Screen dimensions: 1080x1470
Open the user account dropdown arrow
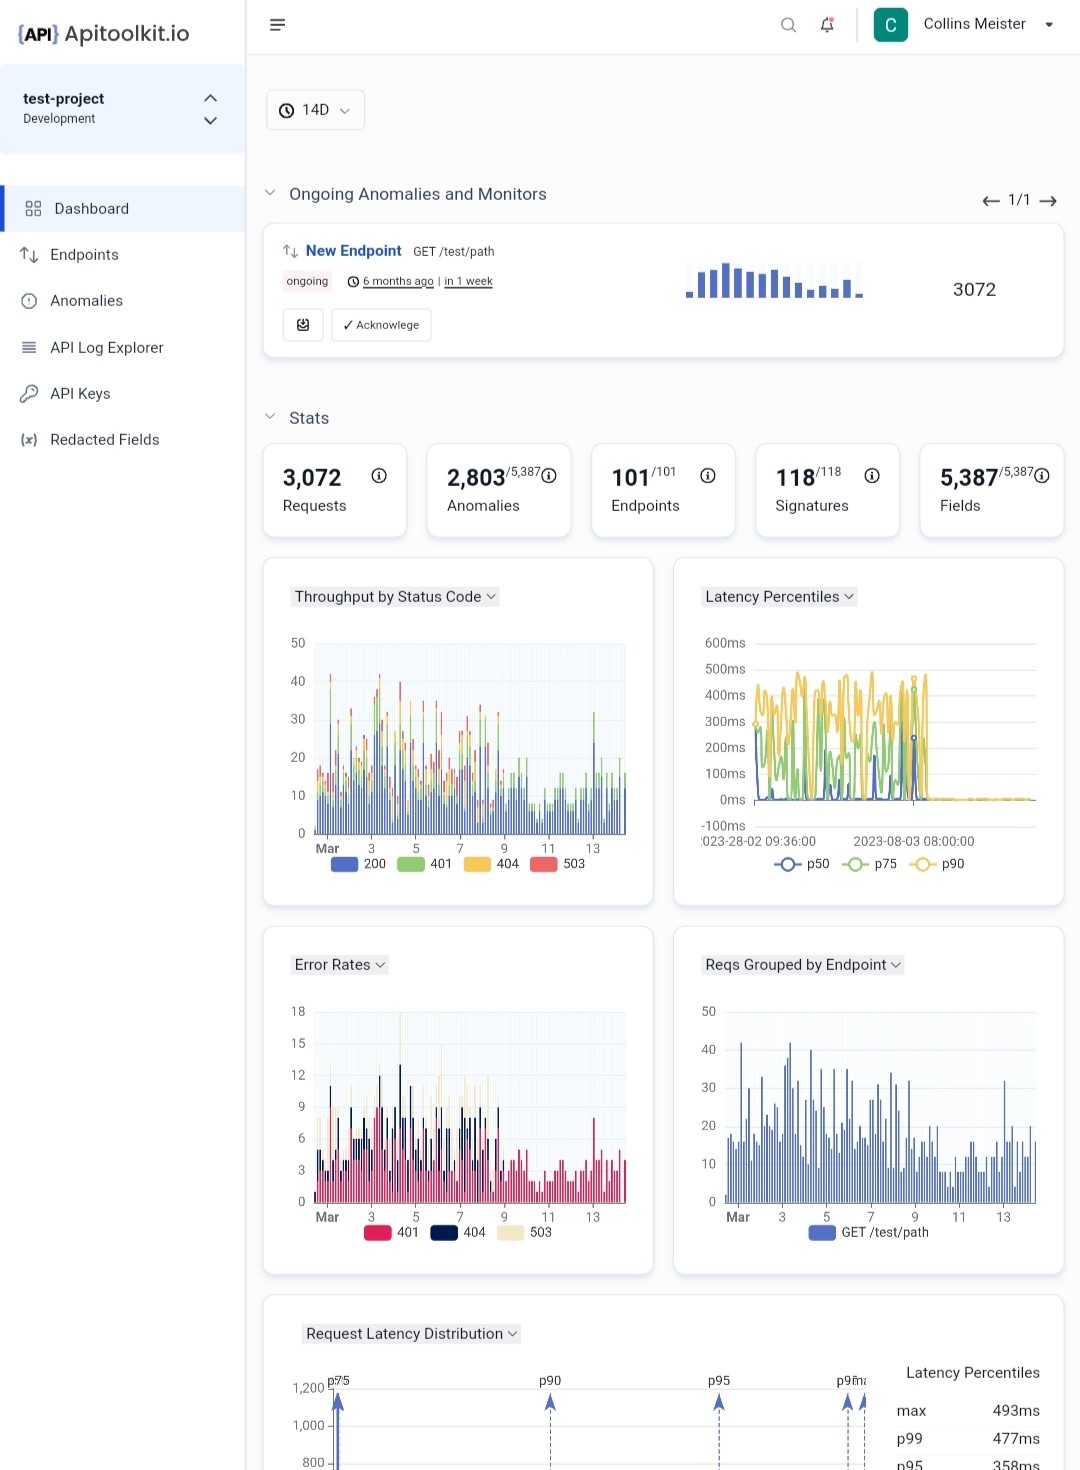[1049, 25]
